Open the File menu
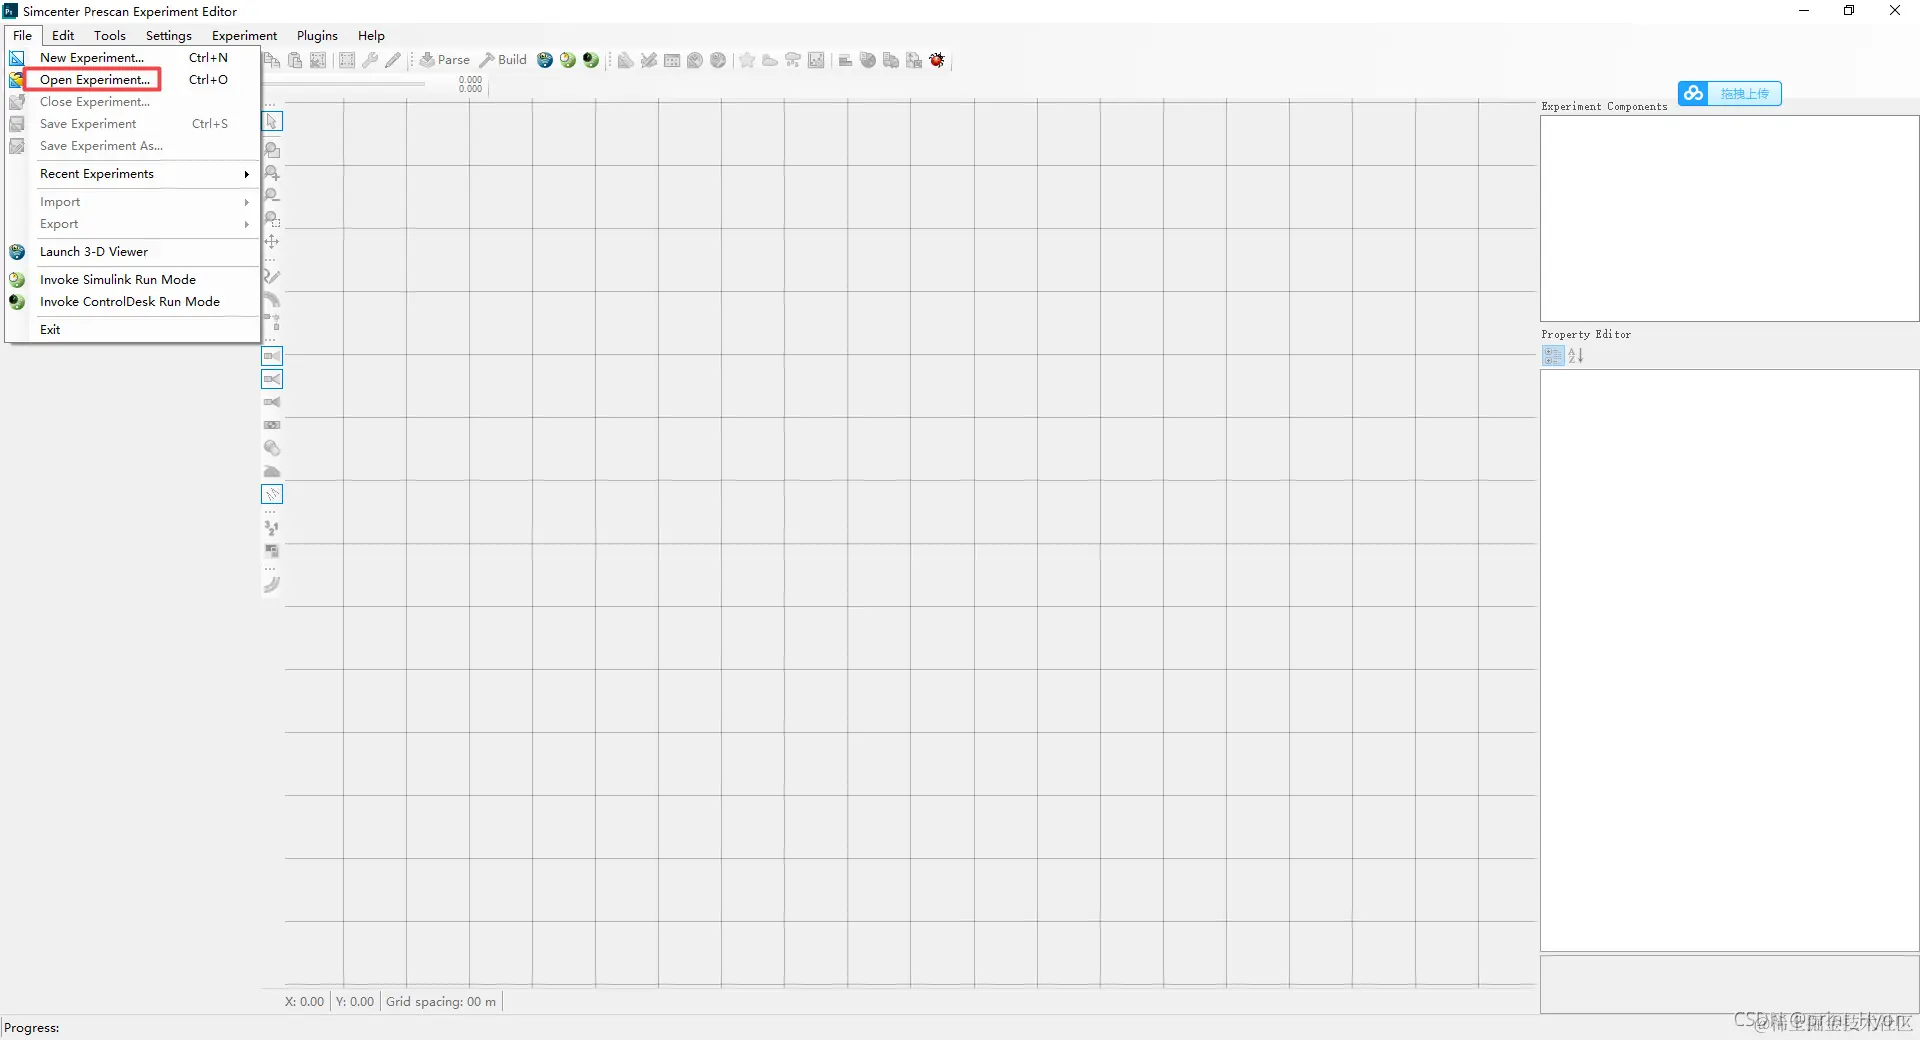The height and width of the screenshot is (1040, 1920). point(22,35)
